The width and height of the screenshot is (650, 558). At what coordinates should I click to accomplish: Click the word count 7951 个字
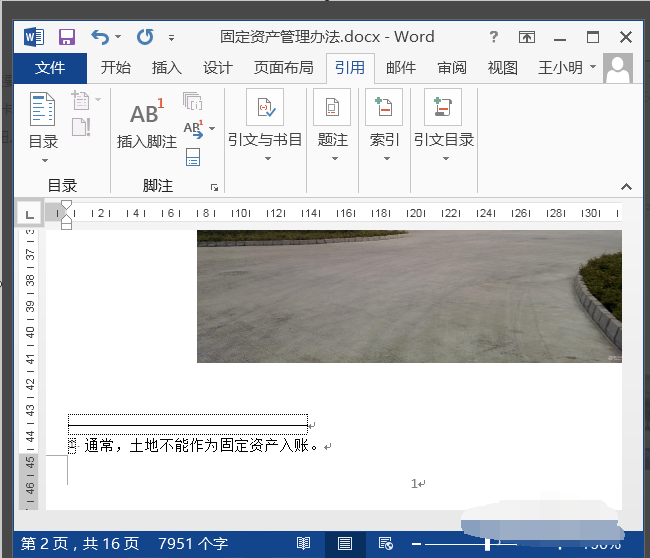(193, 544)
